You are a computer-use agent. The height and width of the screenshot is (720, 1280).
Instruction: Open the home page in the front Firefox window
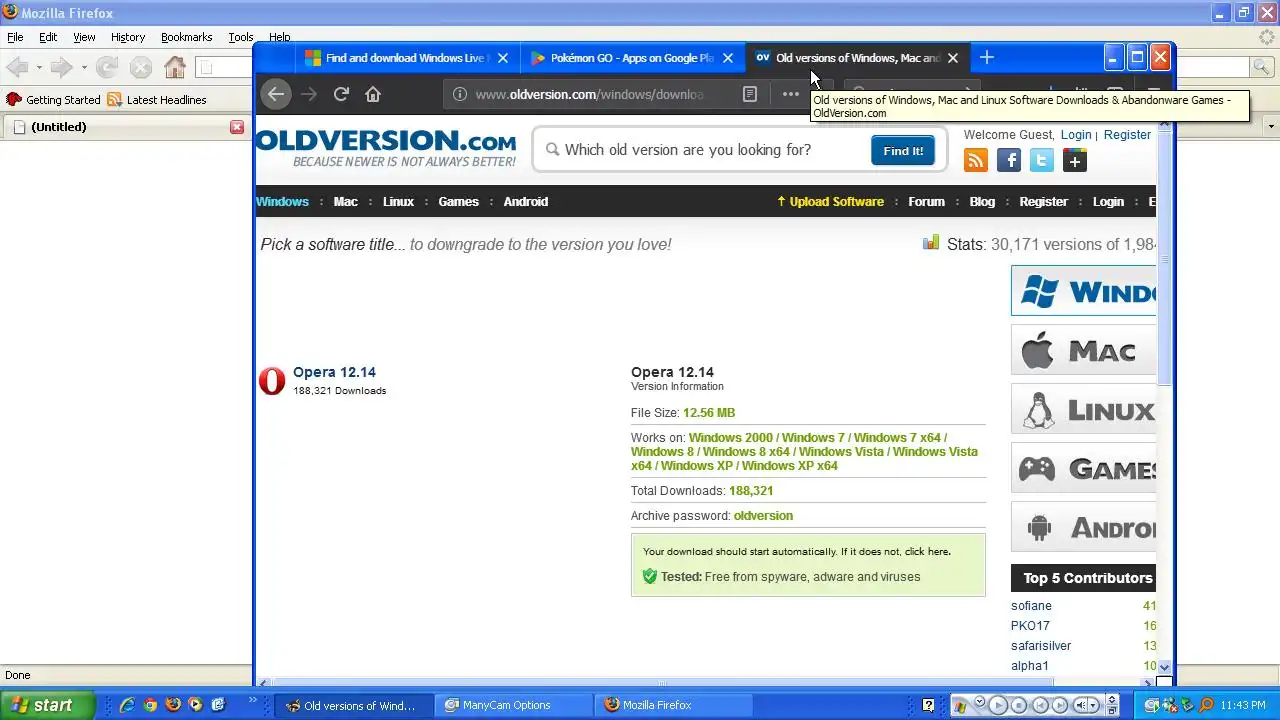[x=373, y=94]
